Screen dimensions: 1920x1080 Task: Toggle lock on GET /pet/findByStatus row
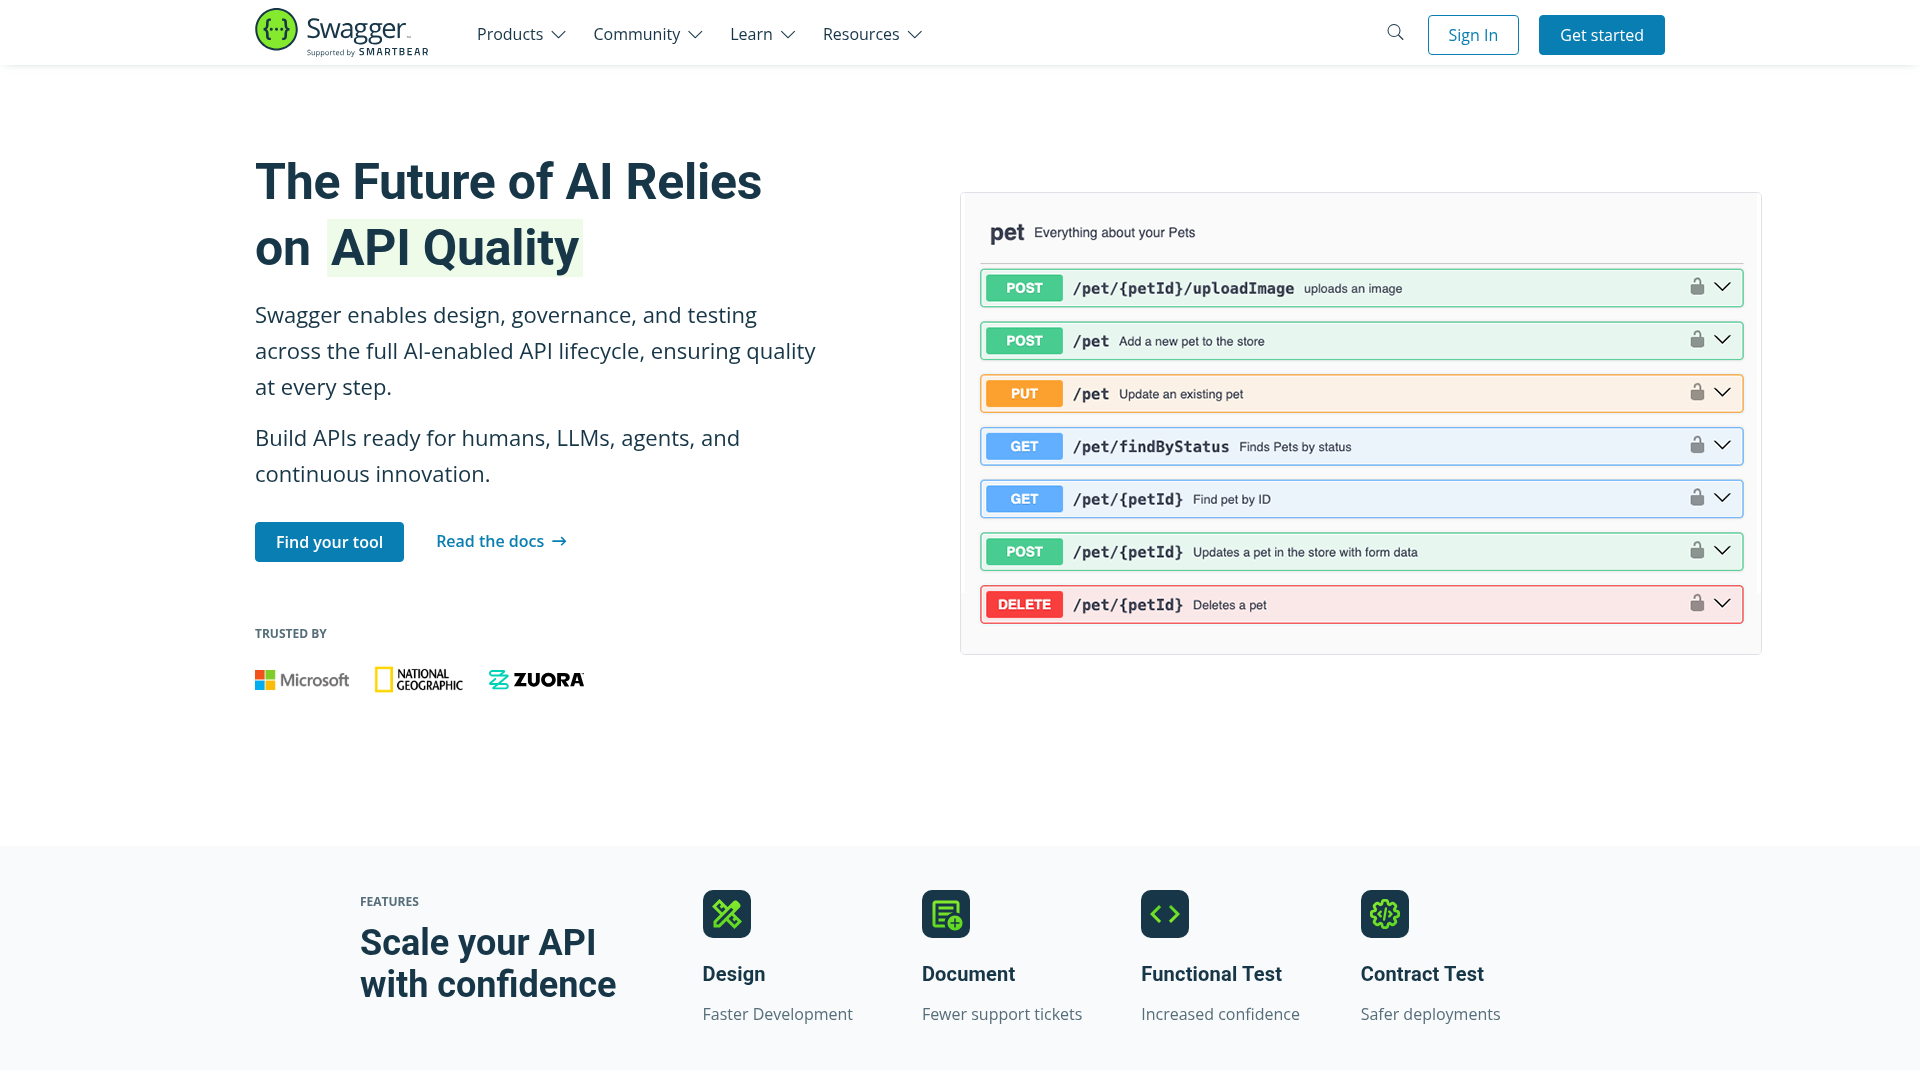coord(1697,445)
